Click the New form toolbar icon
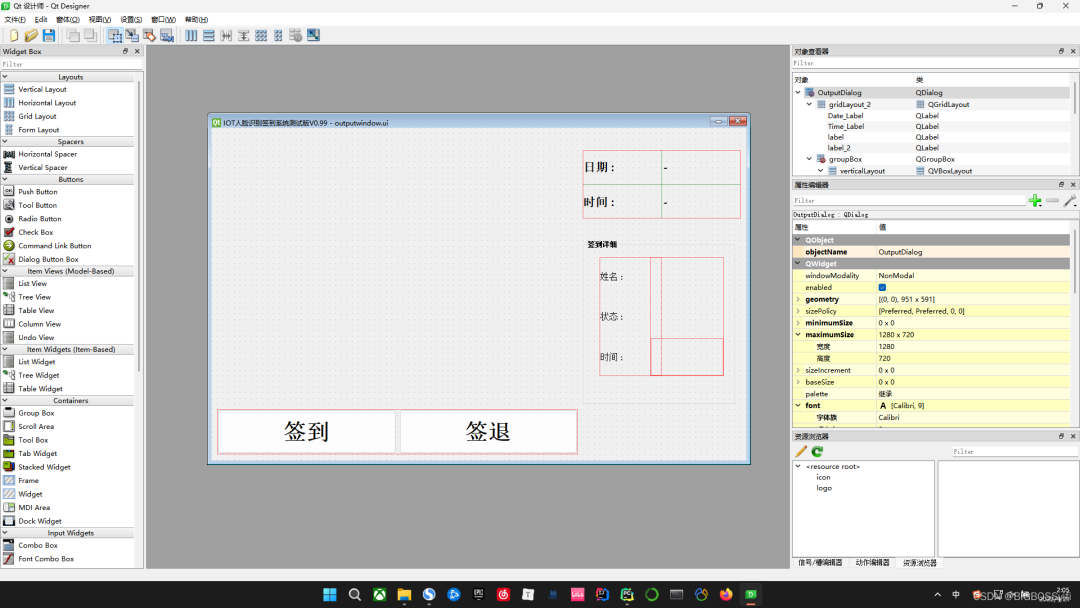 tap(14, 35)
